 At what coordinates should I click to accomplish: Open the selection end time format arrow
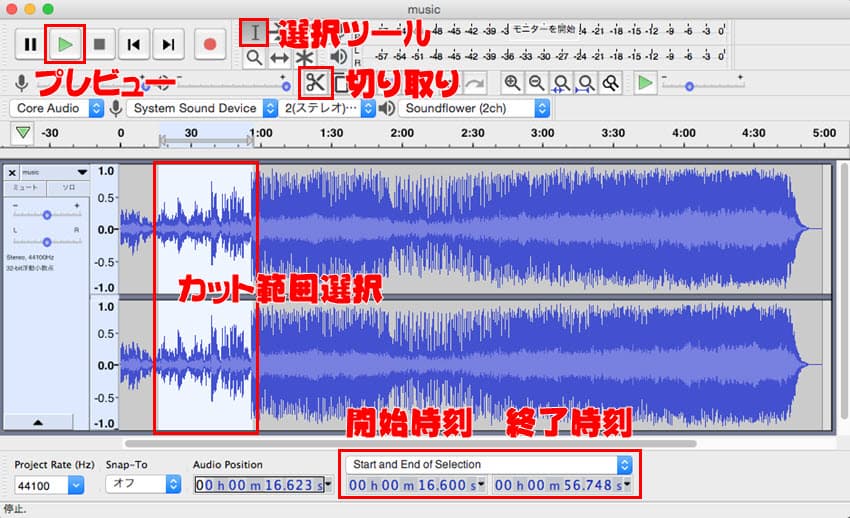628,484
